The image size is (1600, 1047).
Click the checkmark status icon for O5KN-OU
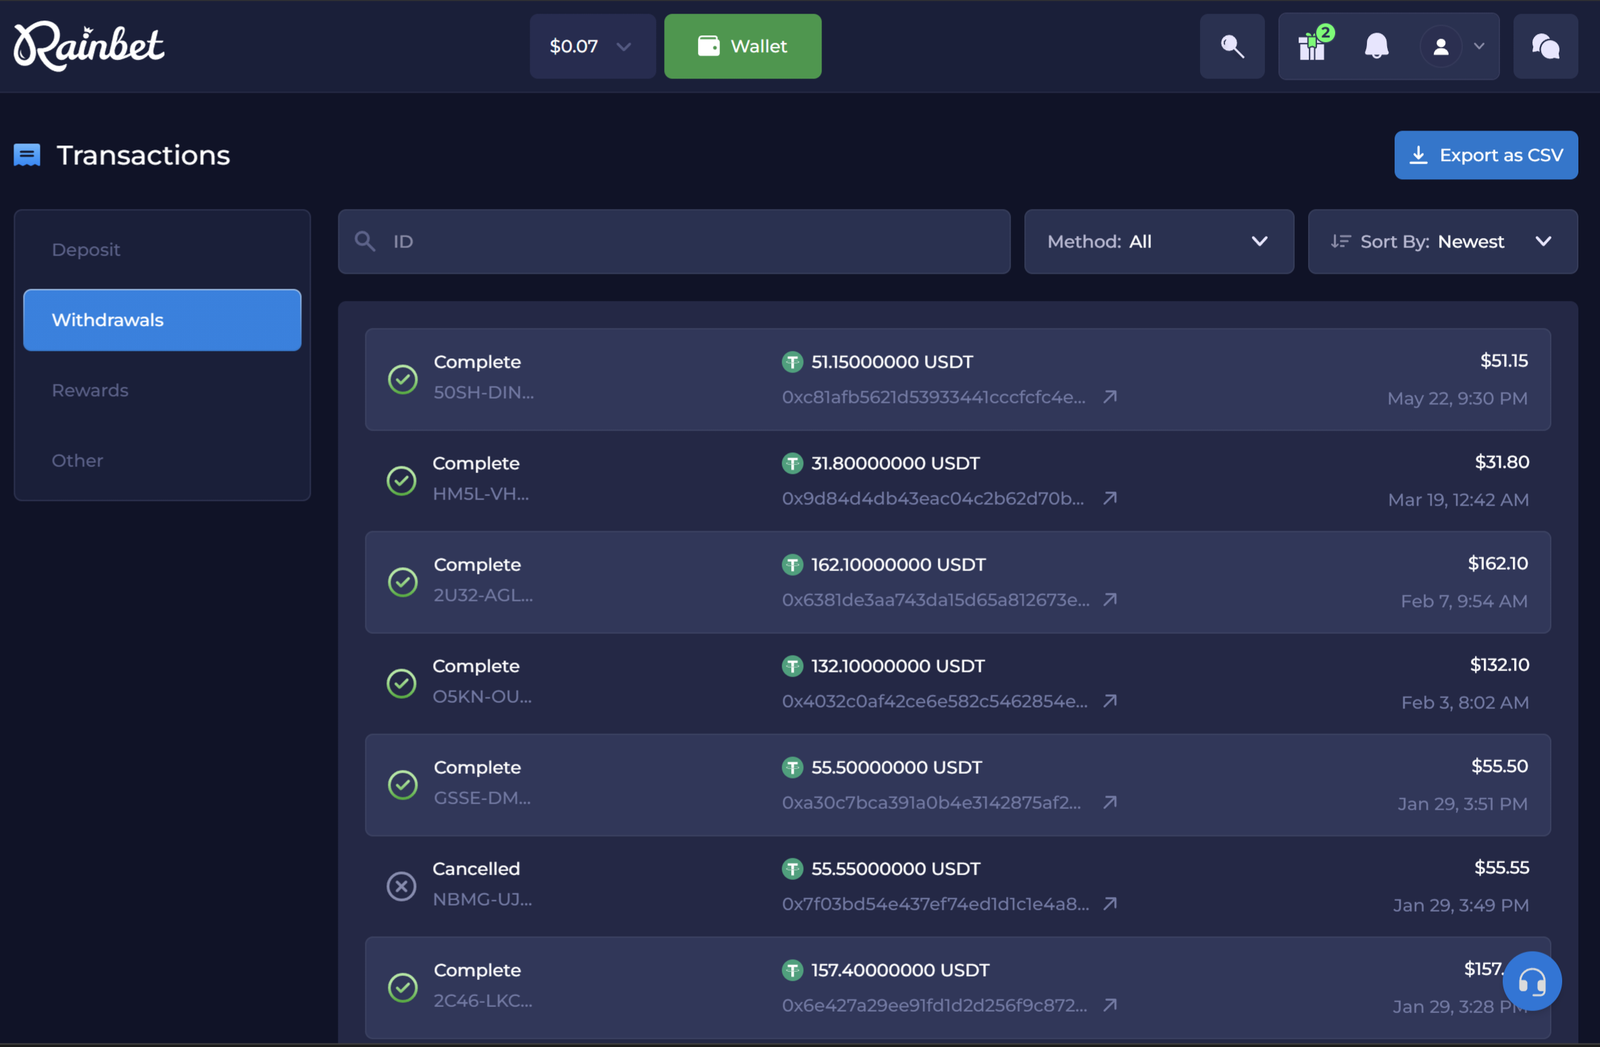(x=402, y=683)
